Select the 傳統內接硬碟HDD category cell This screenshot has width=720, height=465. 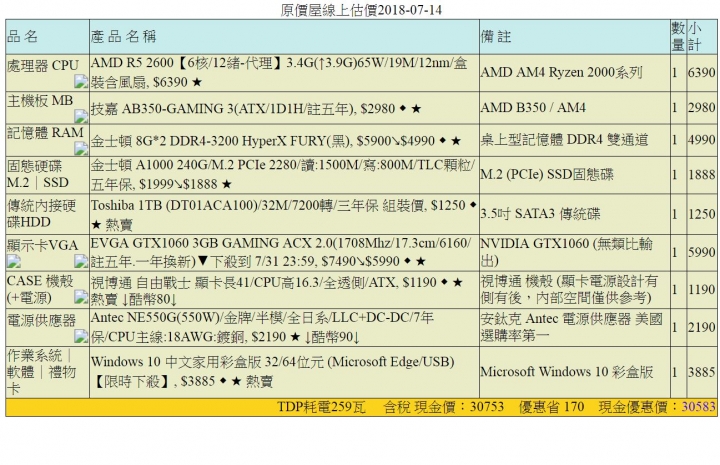tap(48, 214)
